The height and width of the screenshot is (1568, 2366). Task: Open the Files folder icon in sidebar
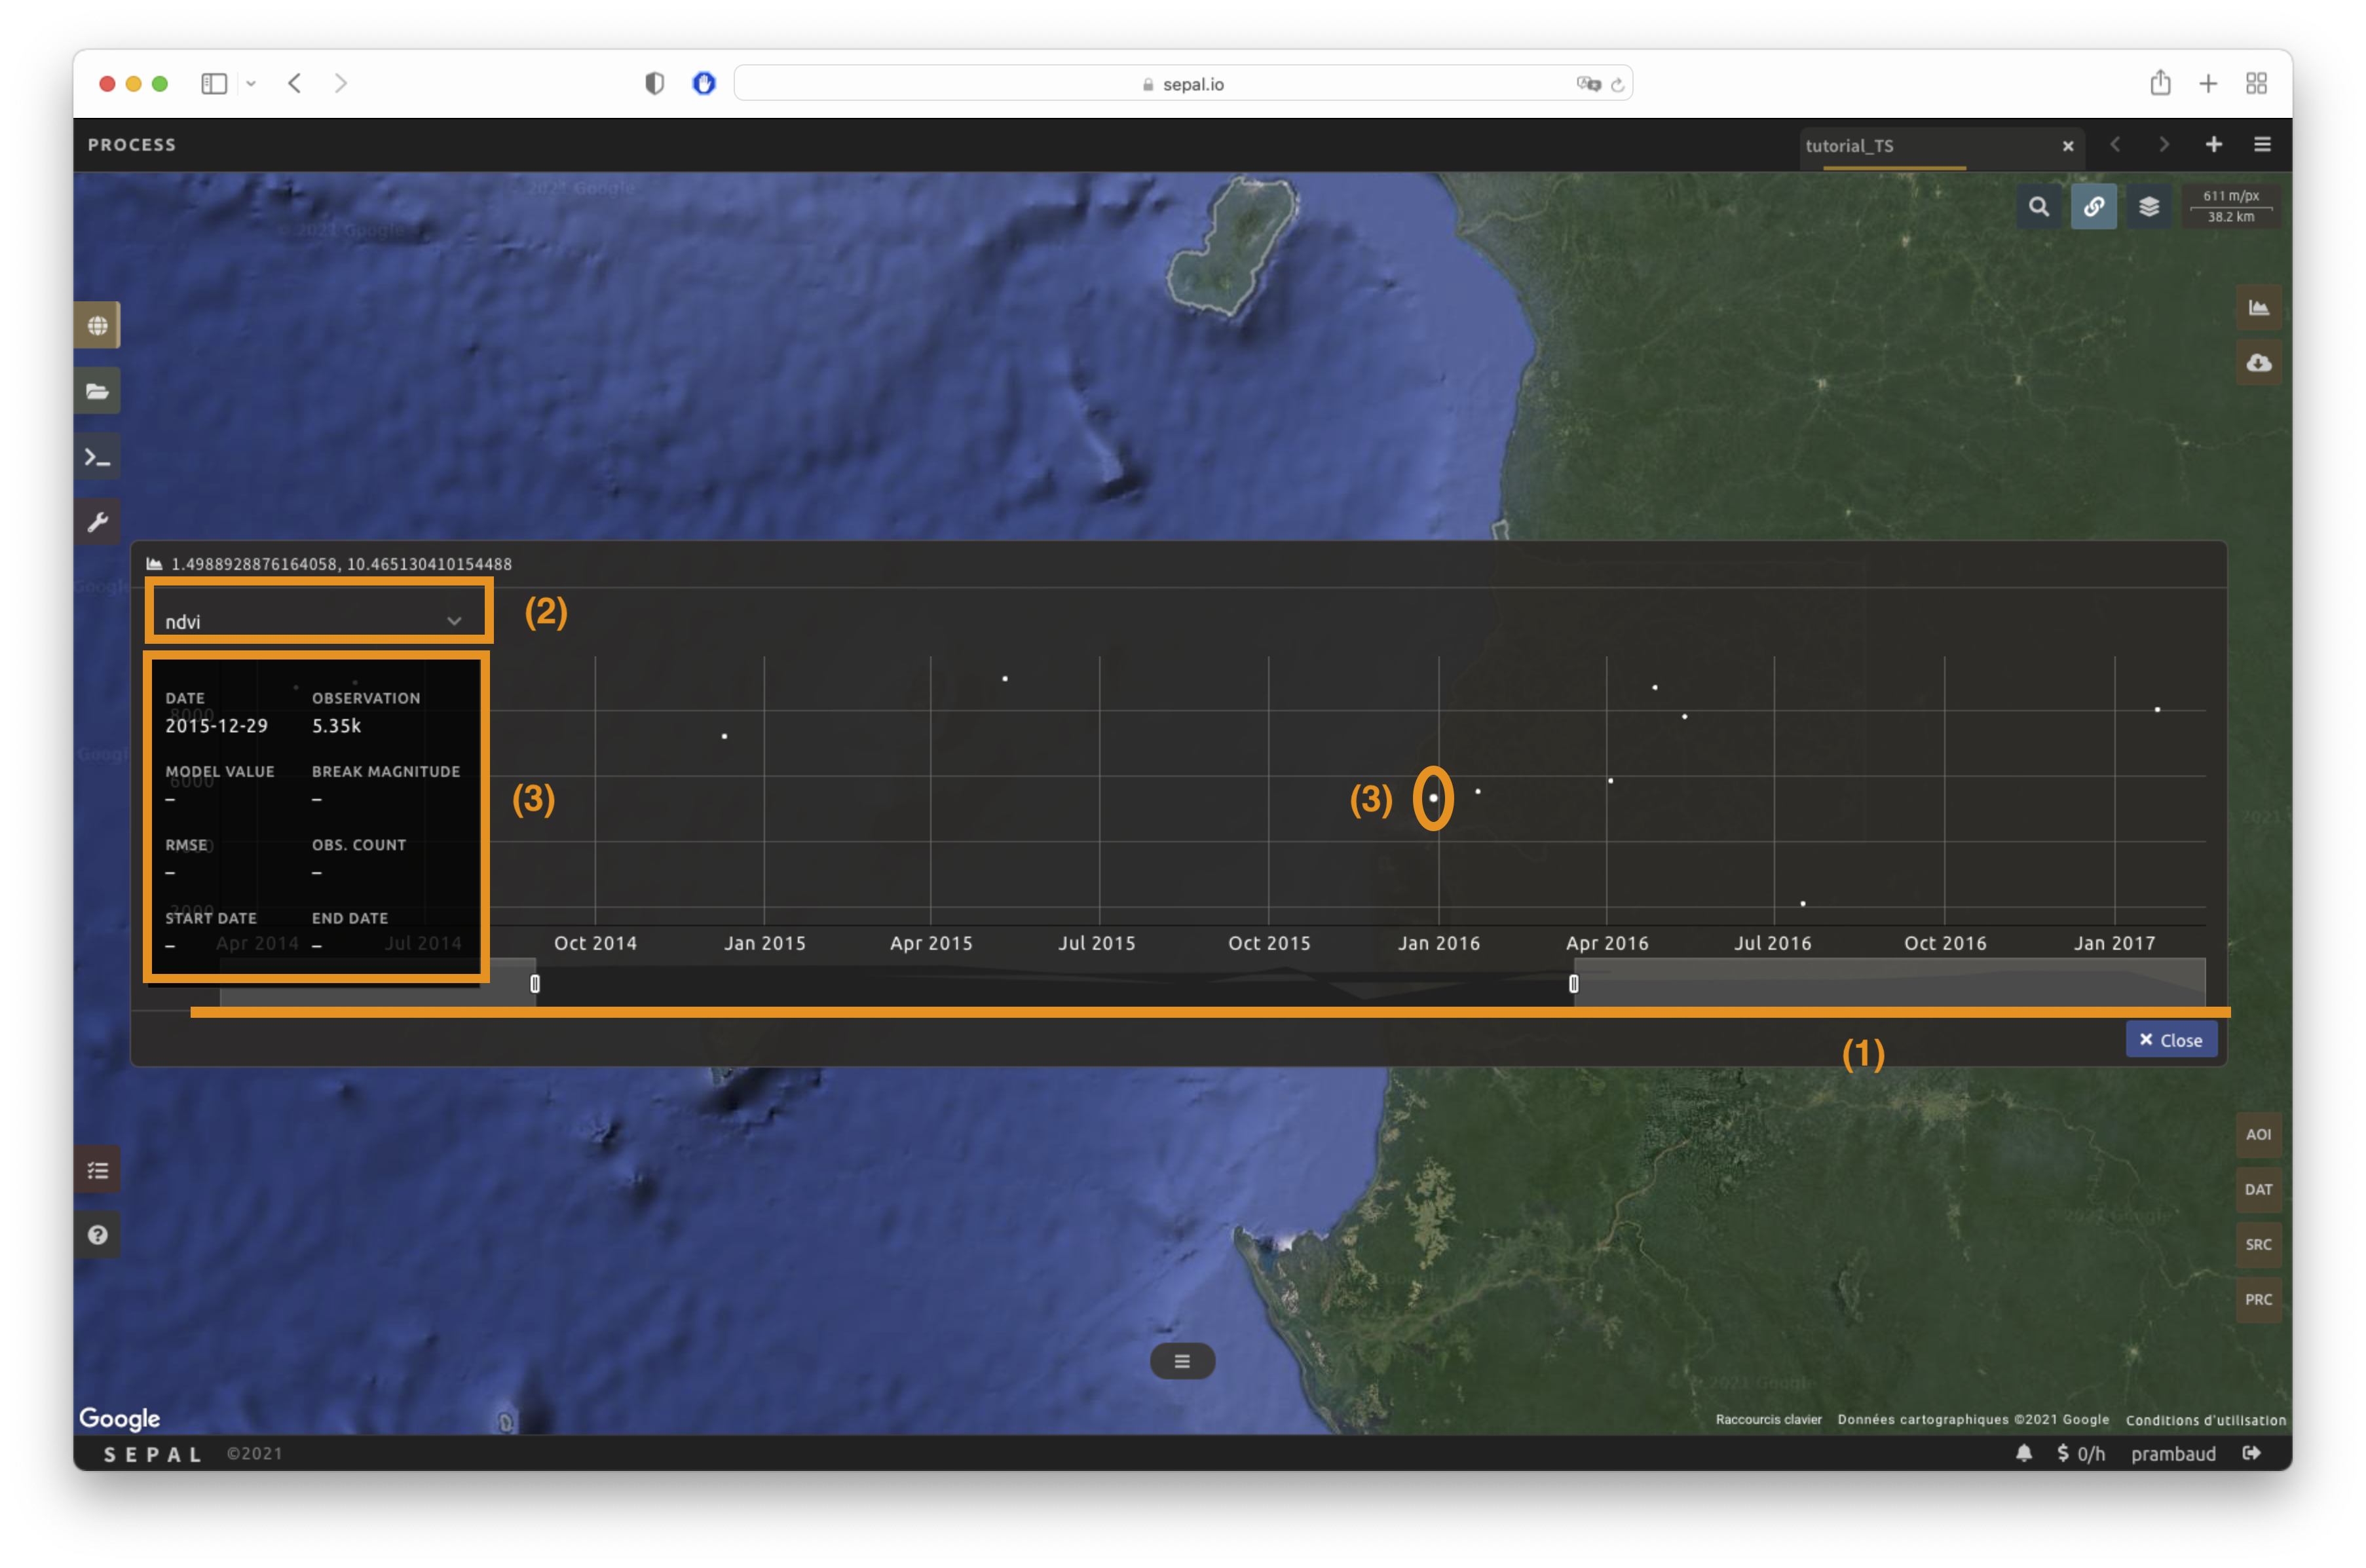coord(97,391)
